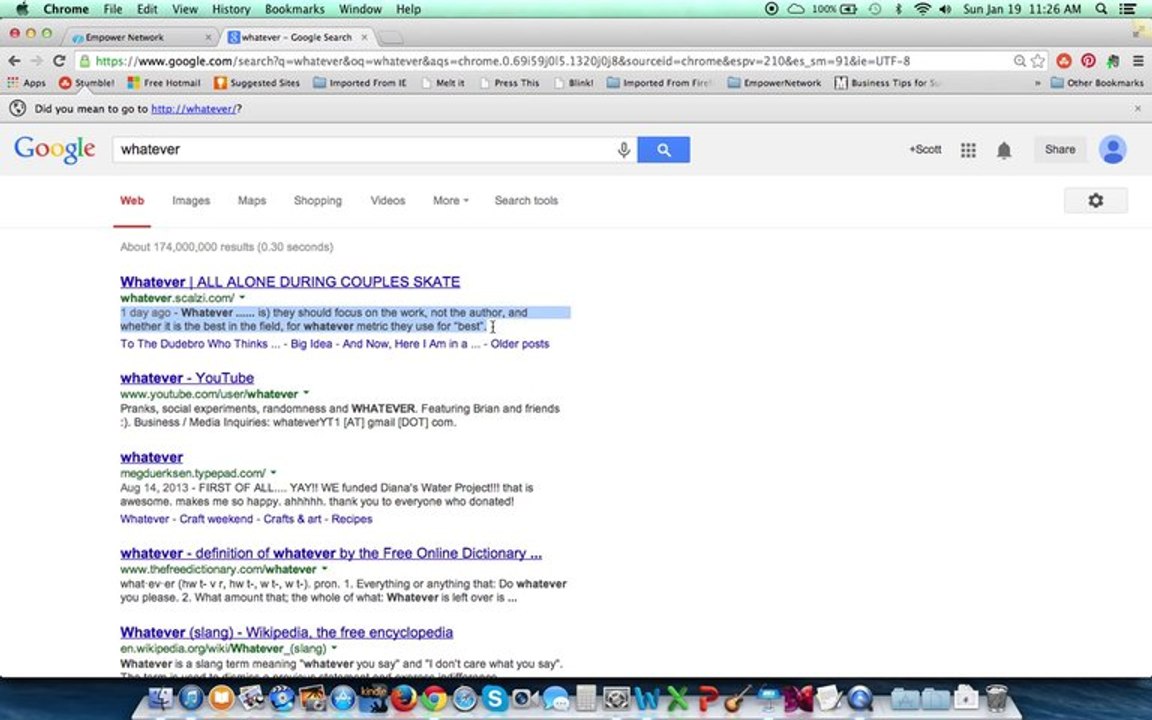Expand arrow next to youtube.com/user/whatever
Viewport: 1152px width, 720px height.
point(306,394)
